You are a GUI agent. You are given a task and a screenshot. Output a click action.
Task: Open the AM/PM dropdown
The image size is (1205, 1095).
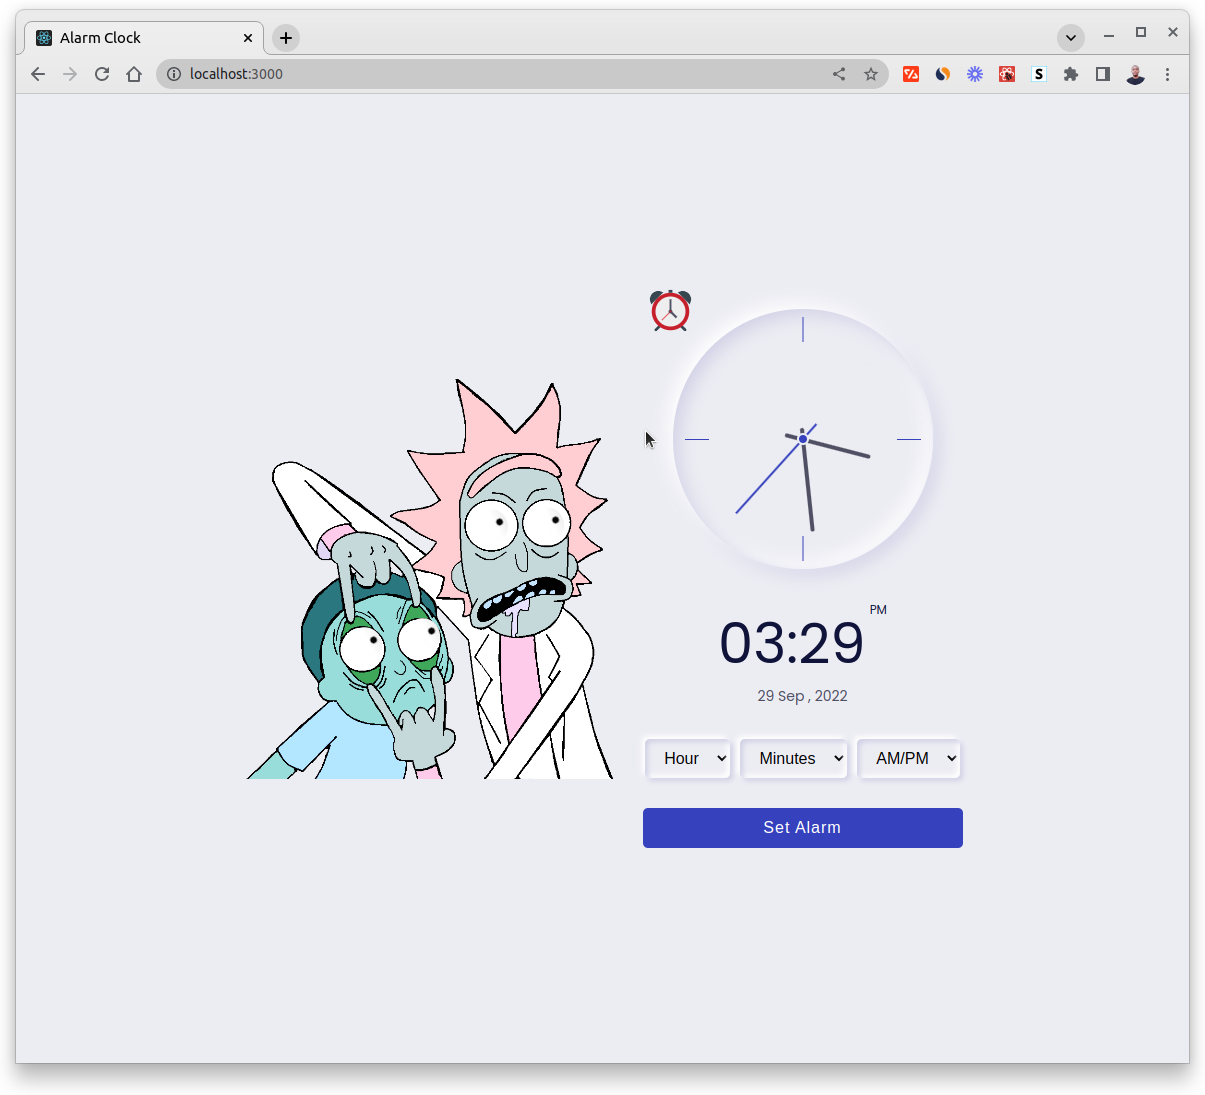[x=909, y=758]
